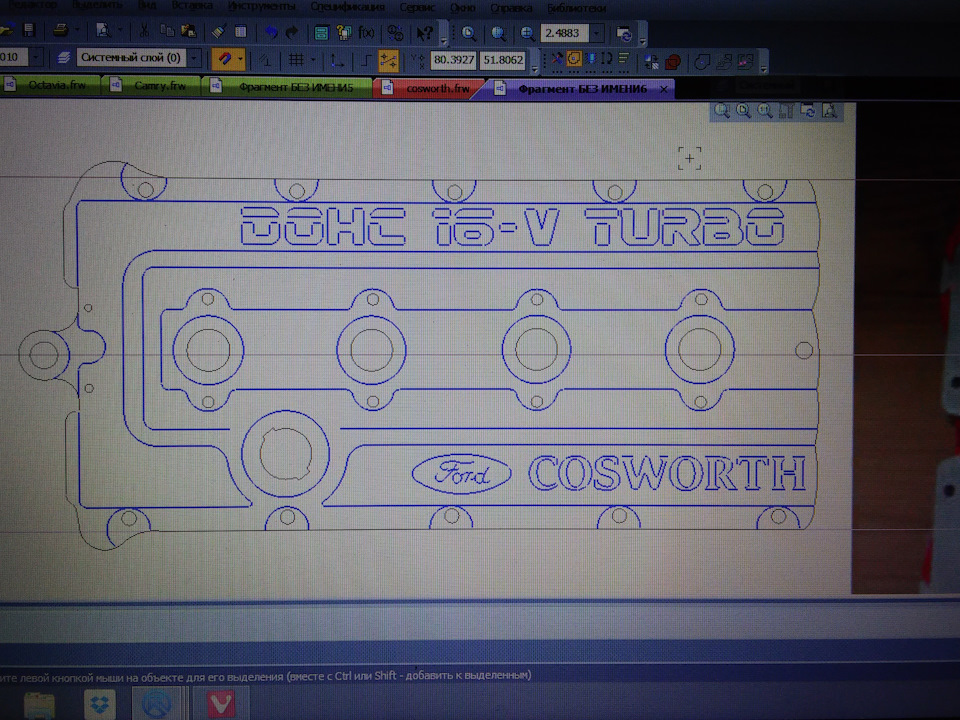The width and height of the screenshot is (960, 720).
Task: Paste from clipboard icon
Action: pyautogui.click(x=189, y=31)
